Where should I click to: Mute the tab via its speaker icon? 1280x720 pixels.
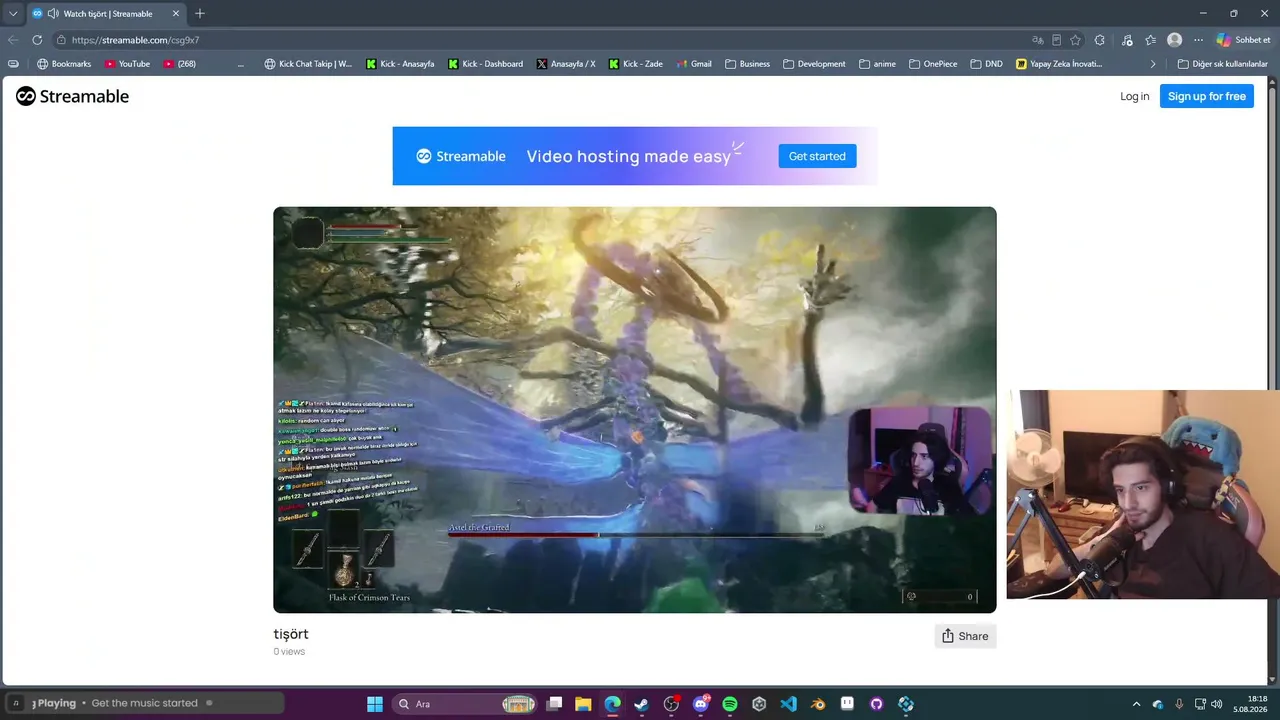click(x=52, y=14)
